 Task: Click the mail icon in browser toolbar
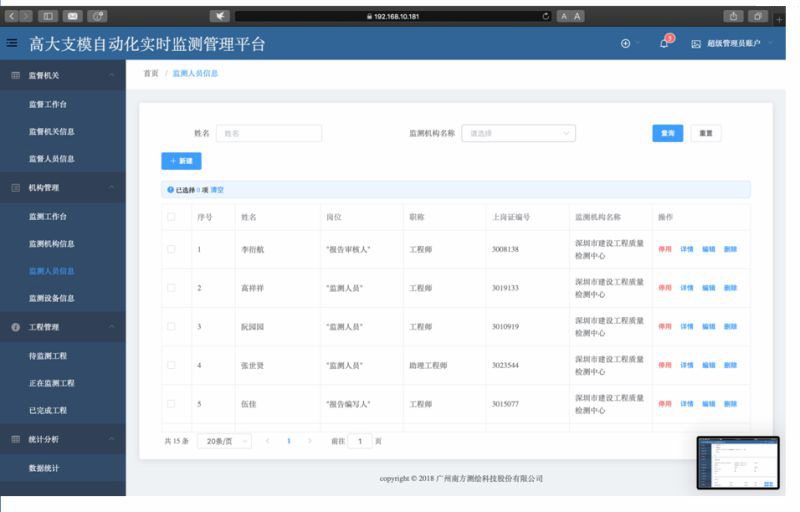(x=72, y=16)
